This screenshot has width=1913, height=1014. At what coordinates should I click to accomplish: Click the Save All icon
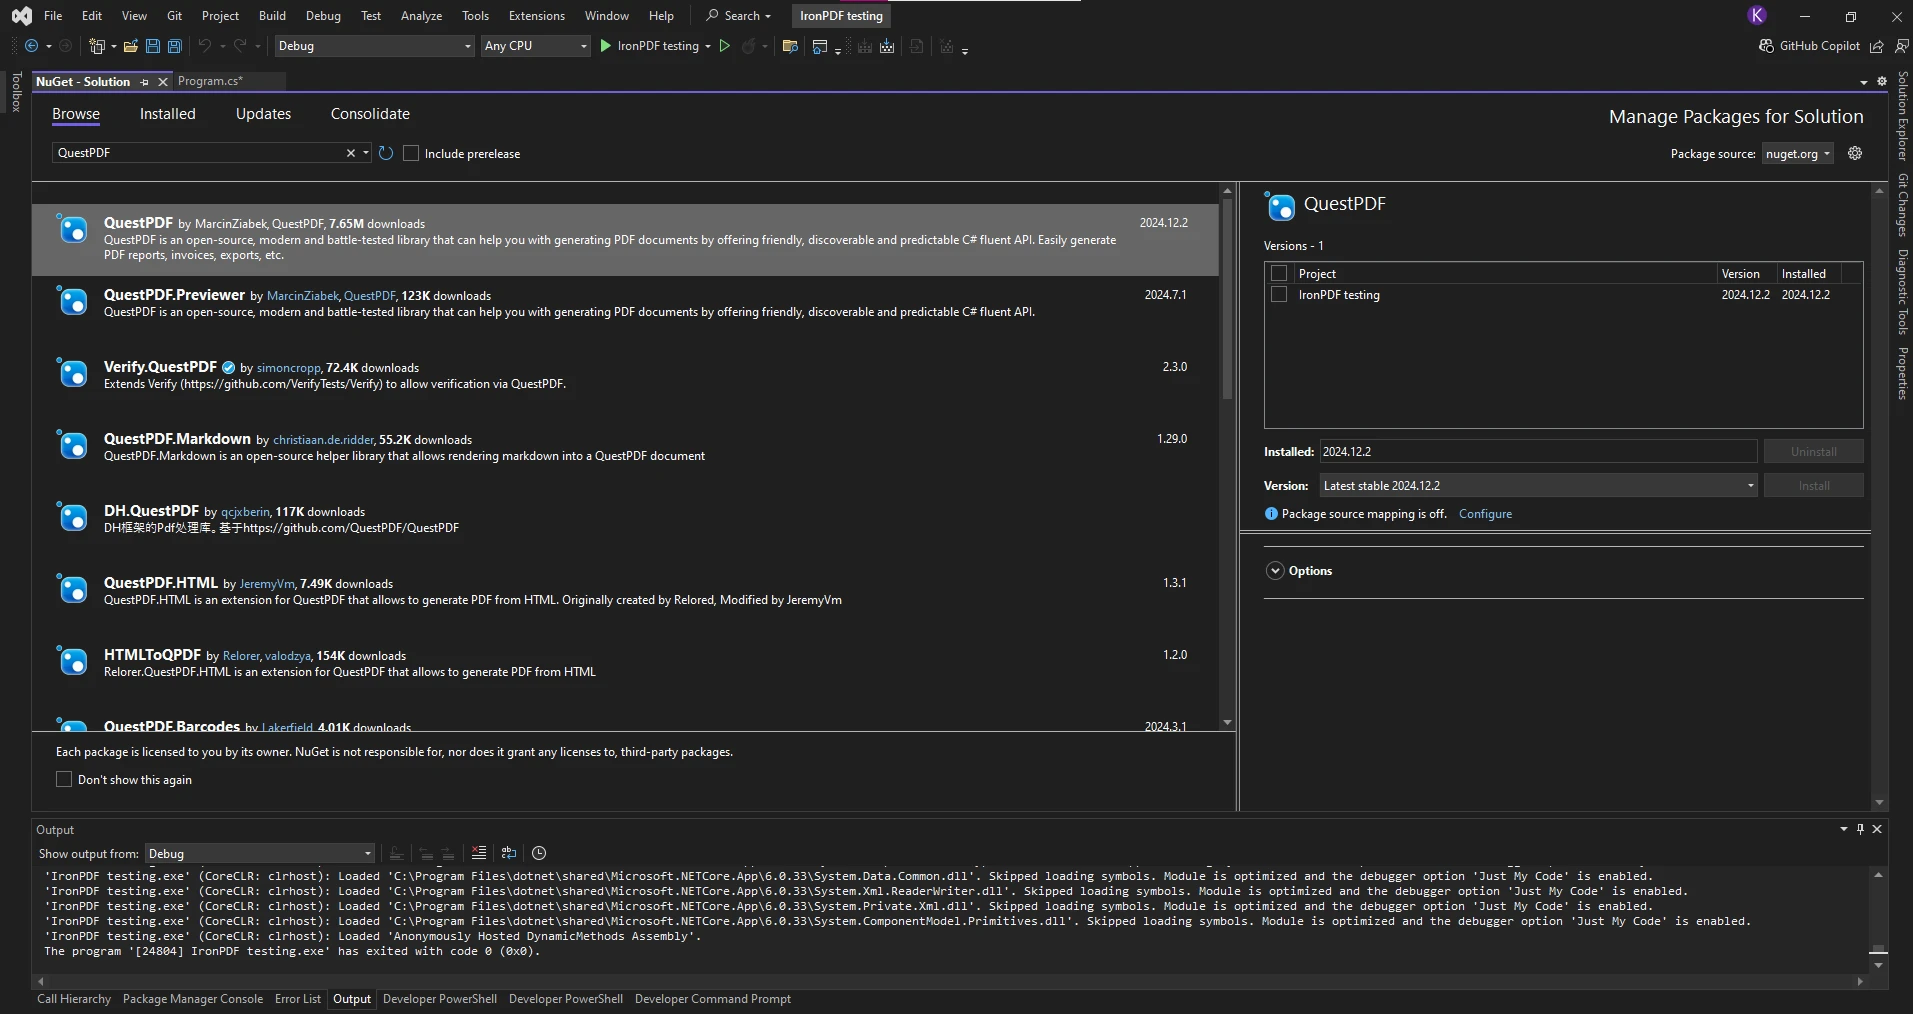175,46
